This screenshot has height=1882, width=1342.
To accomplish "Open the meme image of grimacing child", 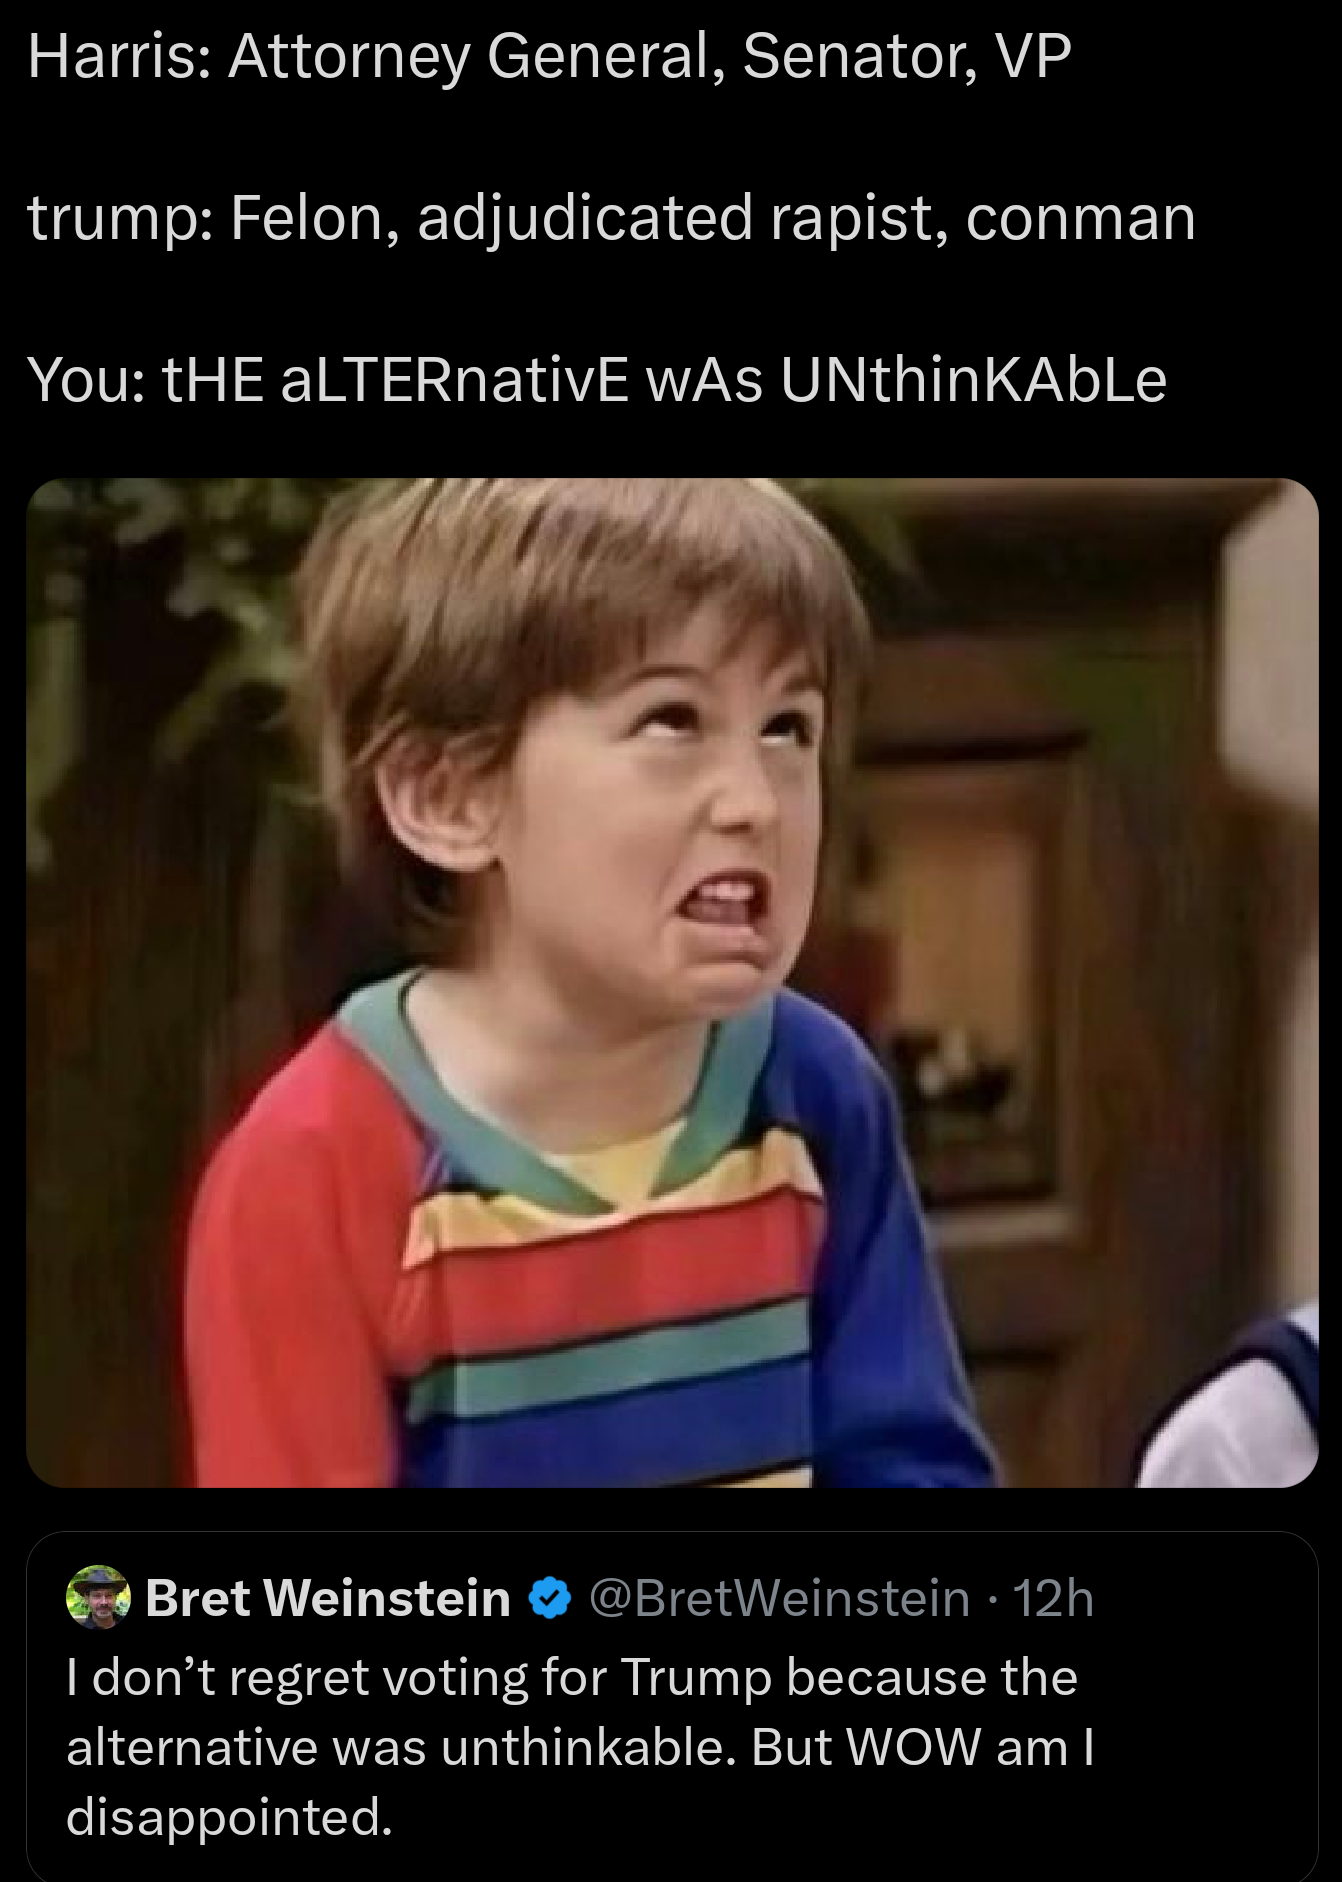I will pos(672,983).
